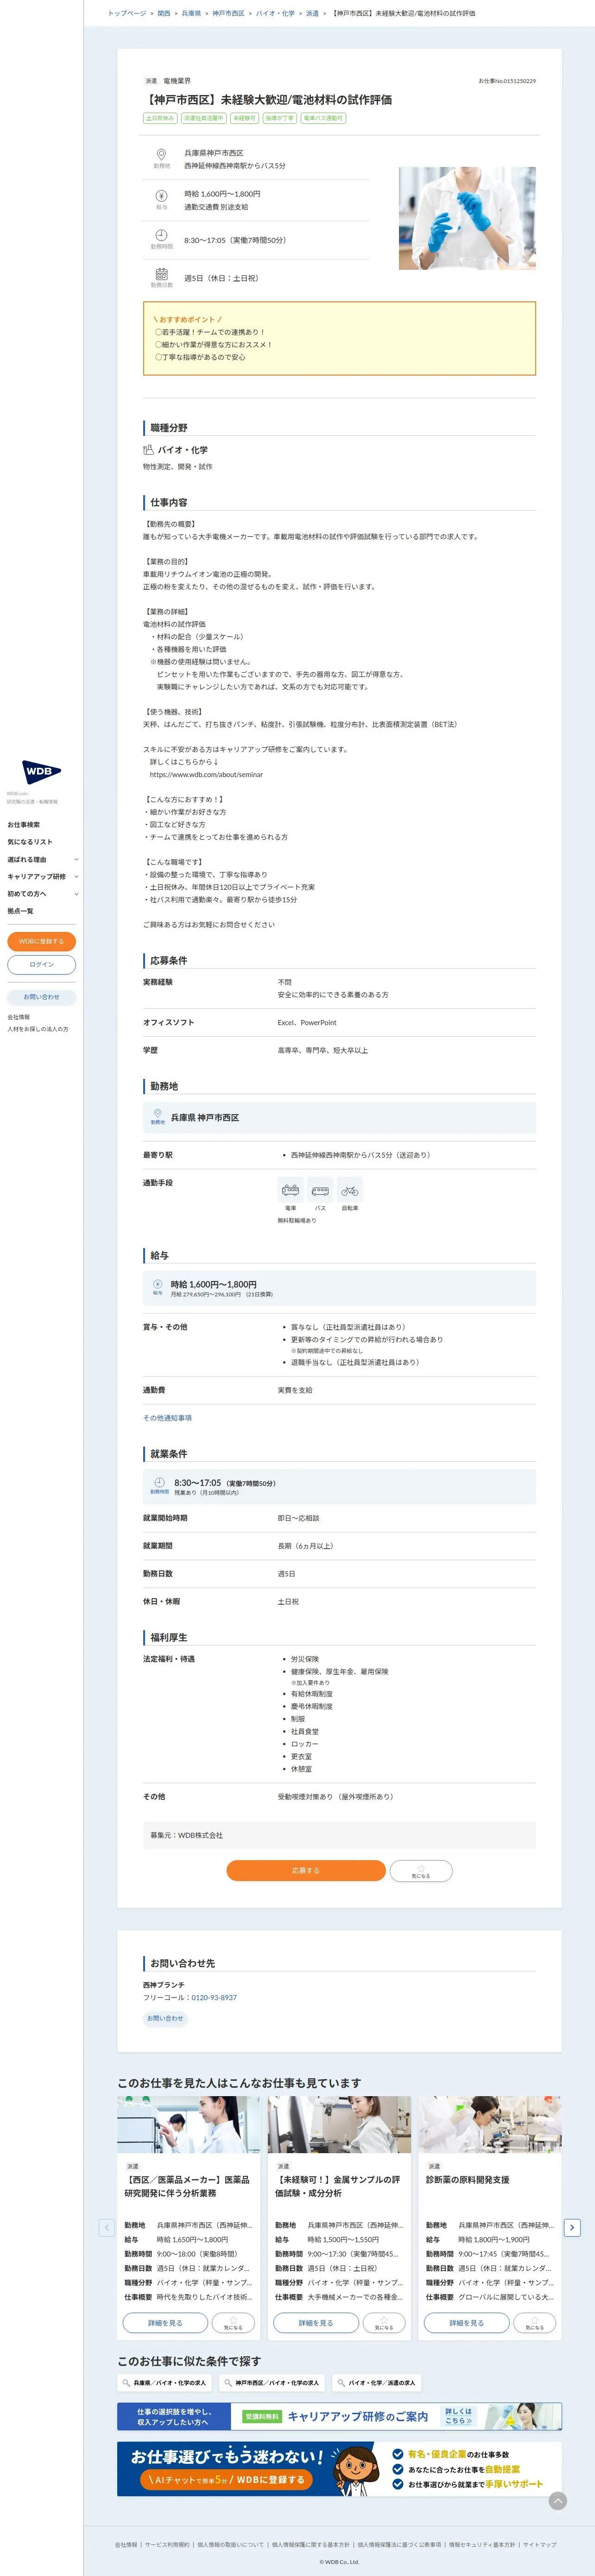
Task: Click 詳細を見る on 金属サンプル card
Action: point(316,2323)
